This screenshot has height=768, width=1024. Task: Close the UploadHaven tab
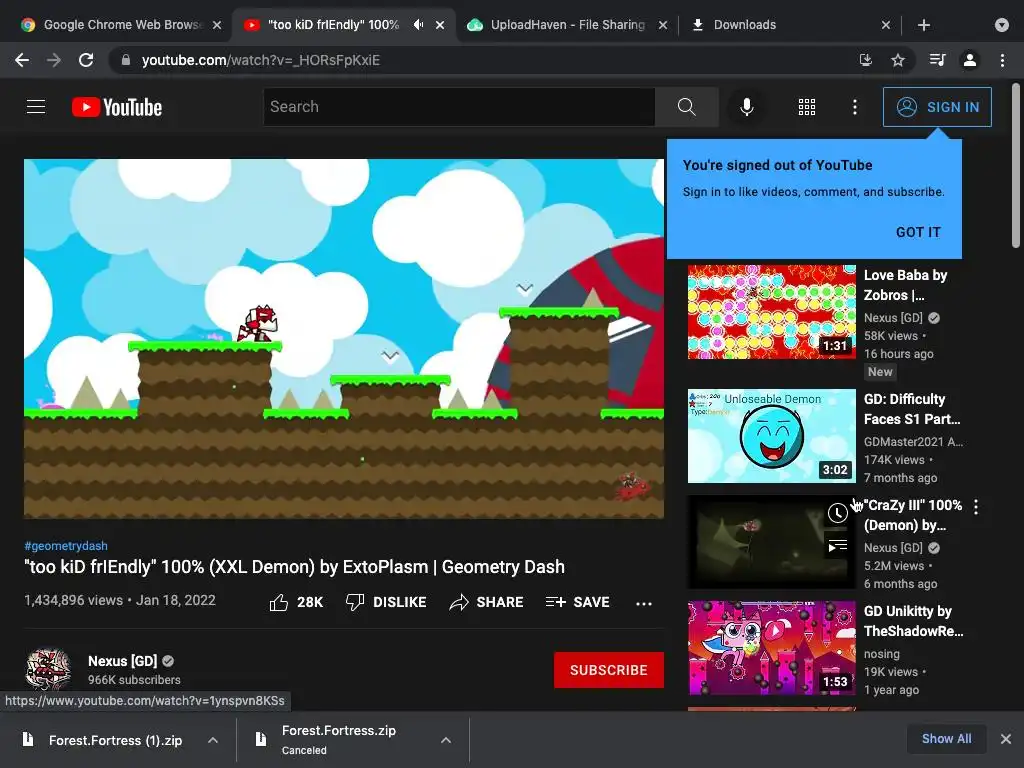pyautogui.click(x=663, y=25)
